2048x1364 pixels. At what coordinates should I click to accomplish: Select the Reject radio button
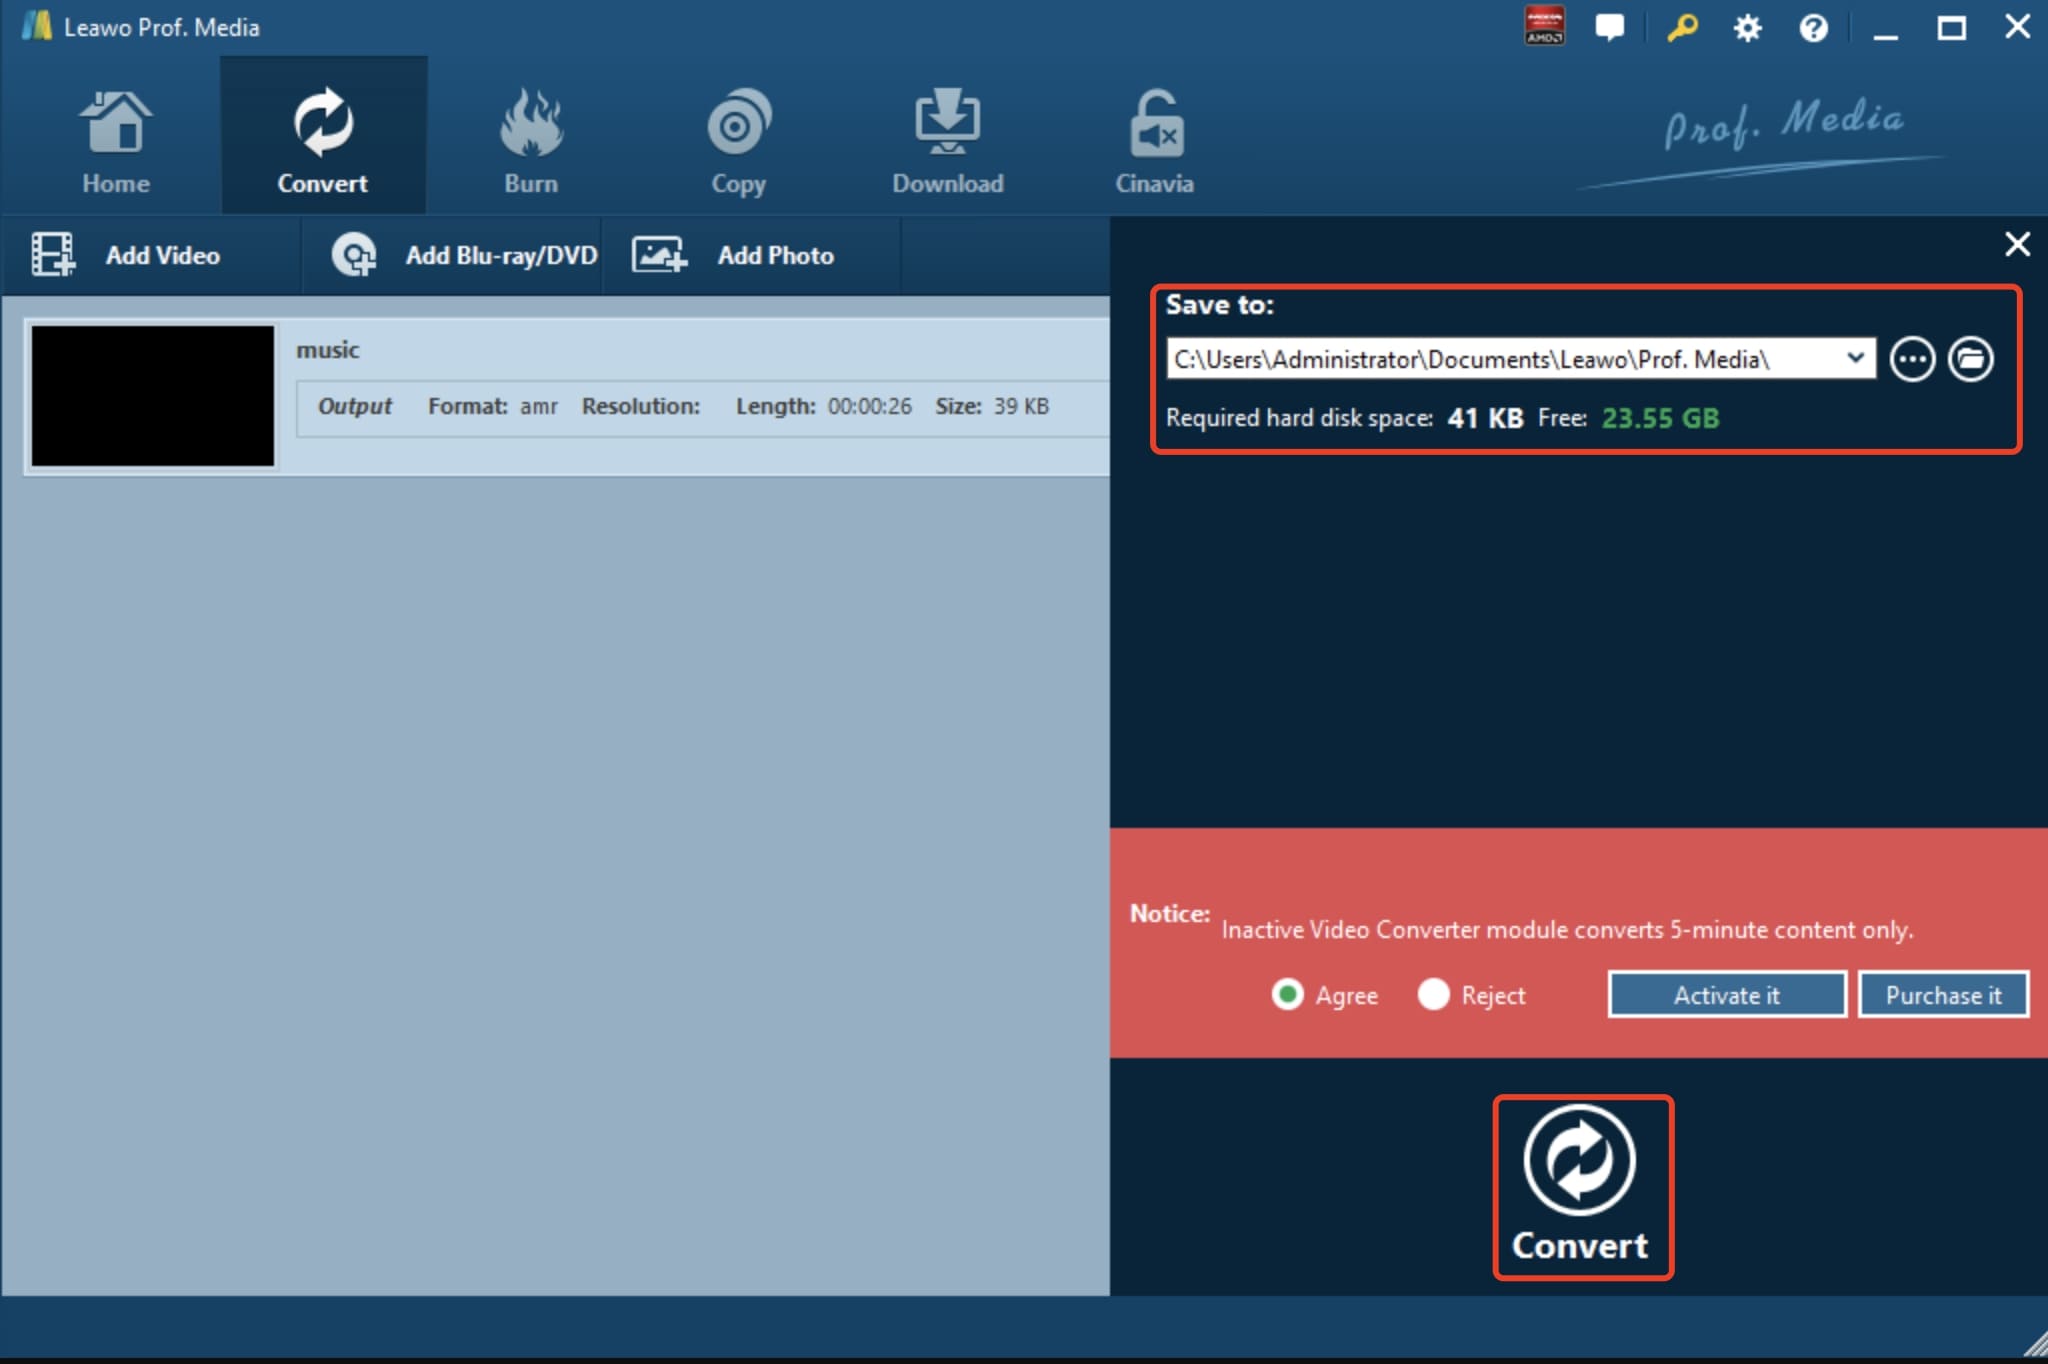[x=1433, y=994]
